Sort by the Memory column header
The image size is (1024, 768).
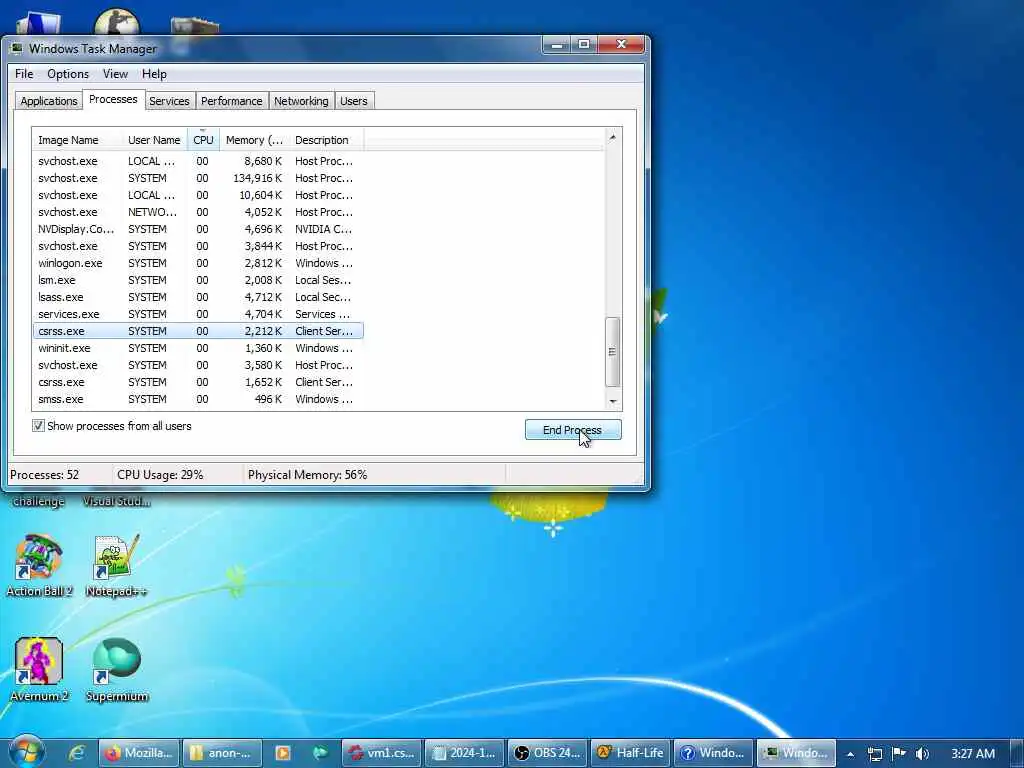(x=254, y=140)
